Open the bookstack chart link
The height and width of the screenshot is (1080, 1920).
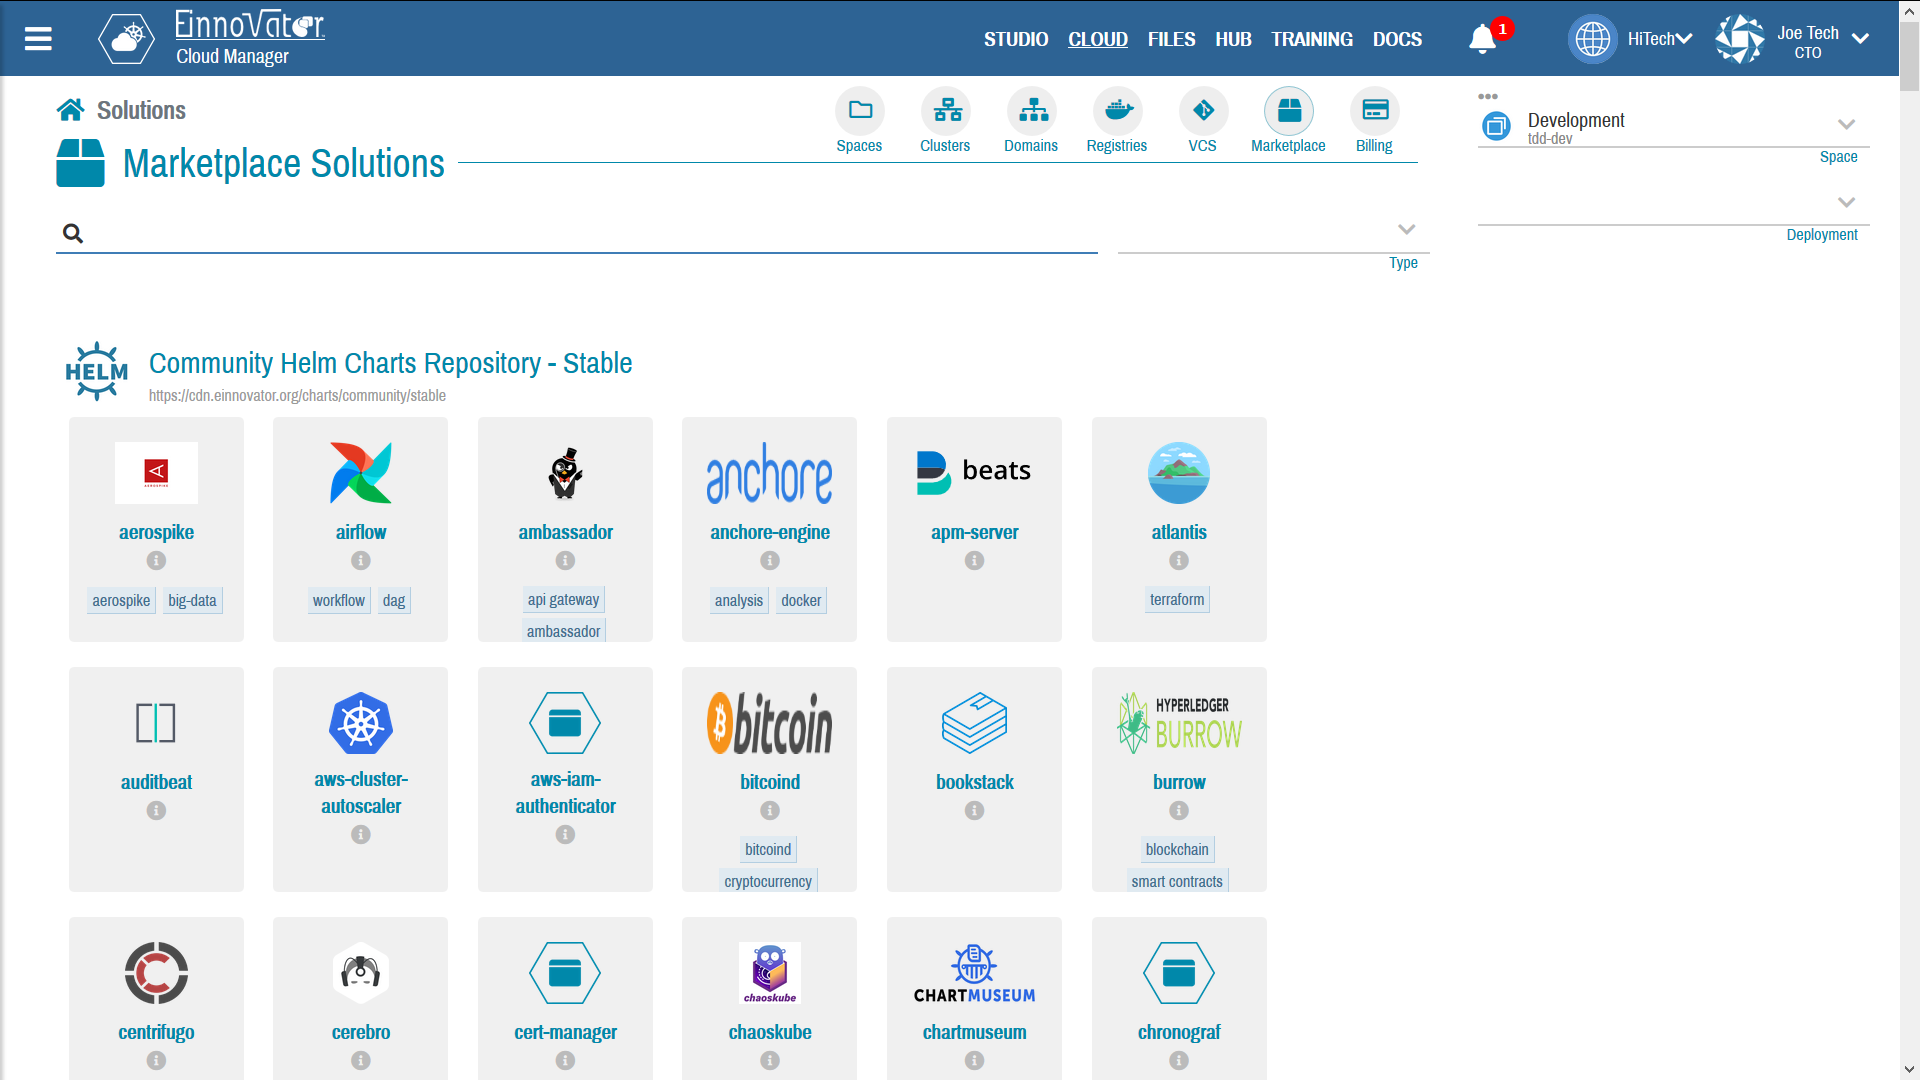[975, 782]
